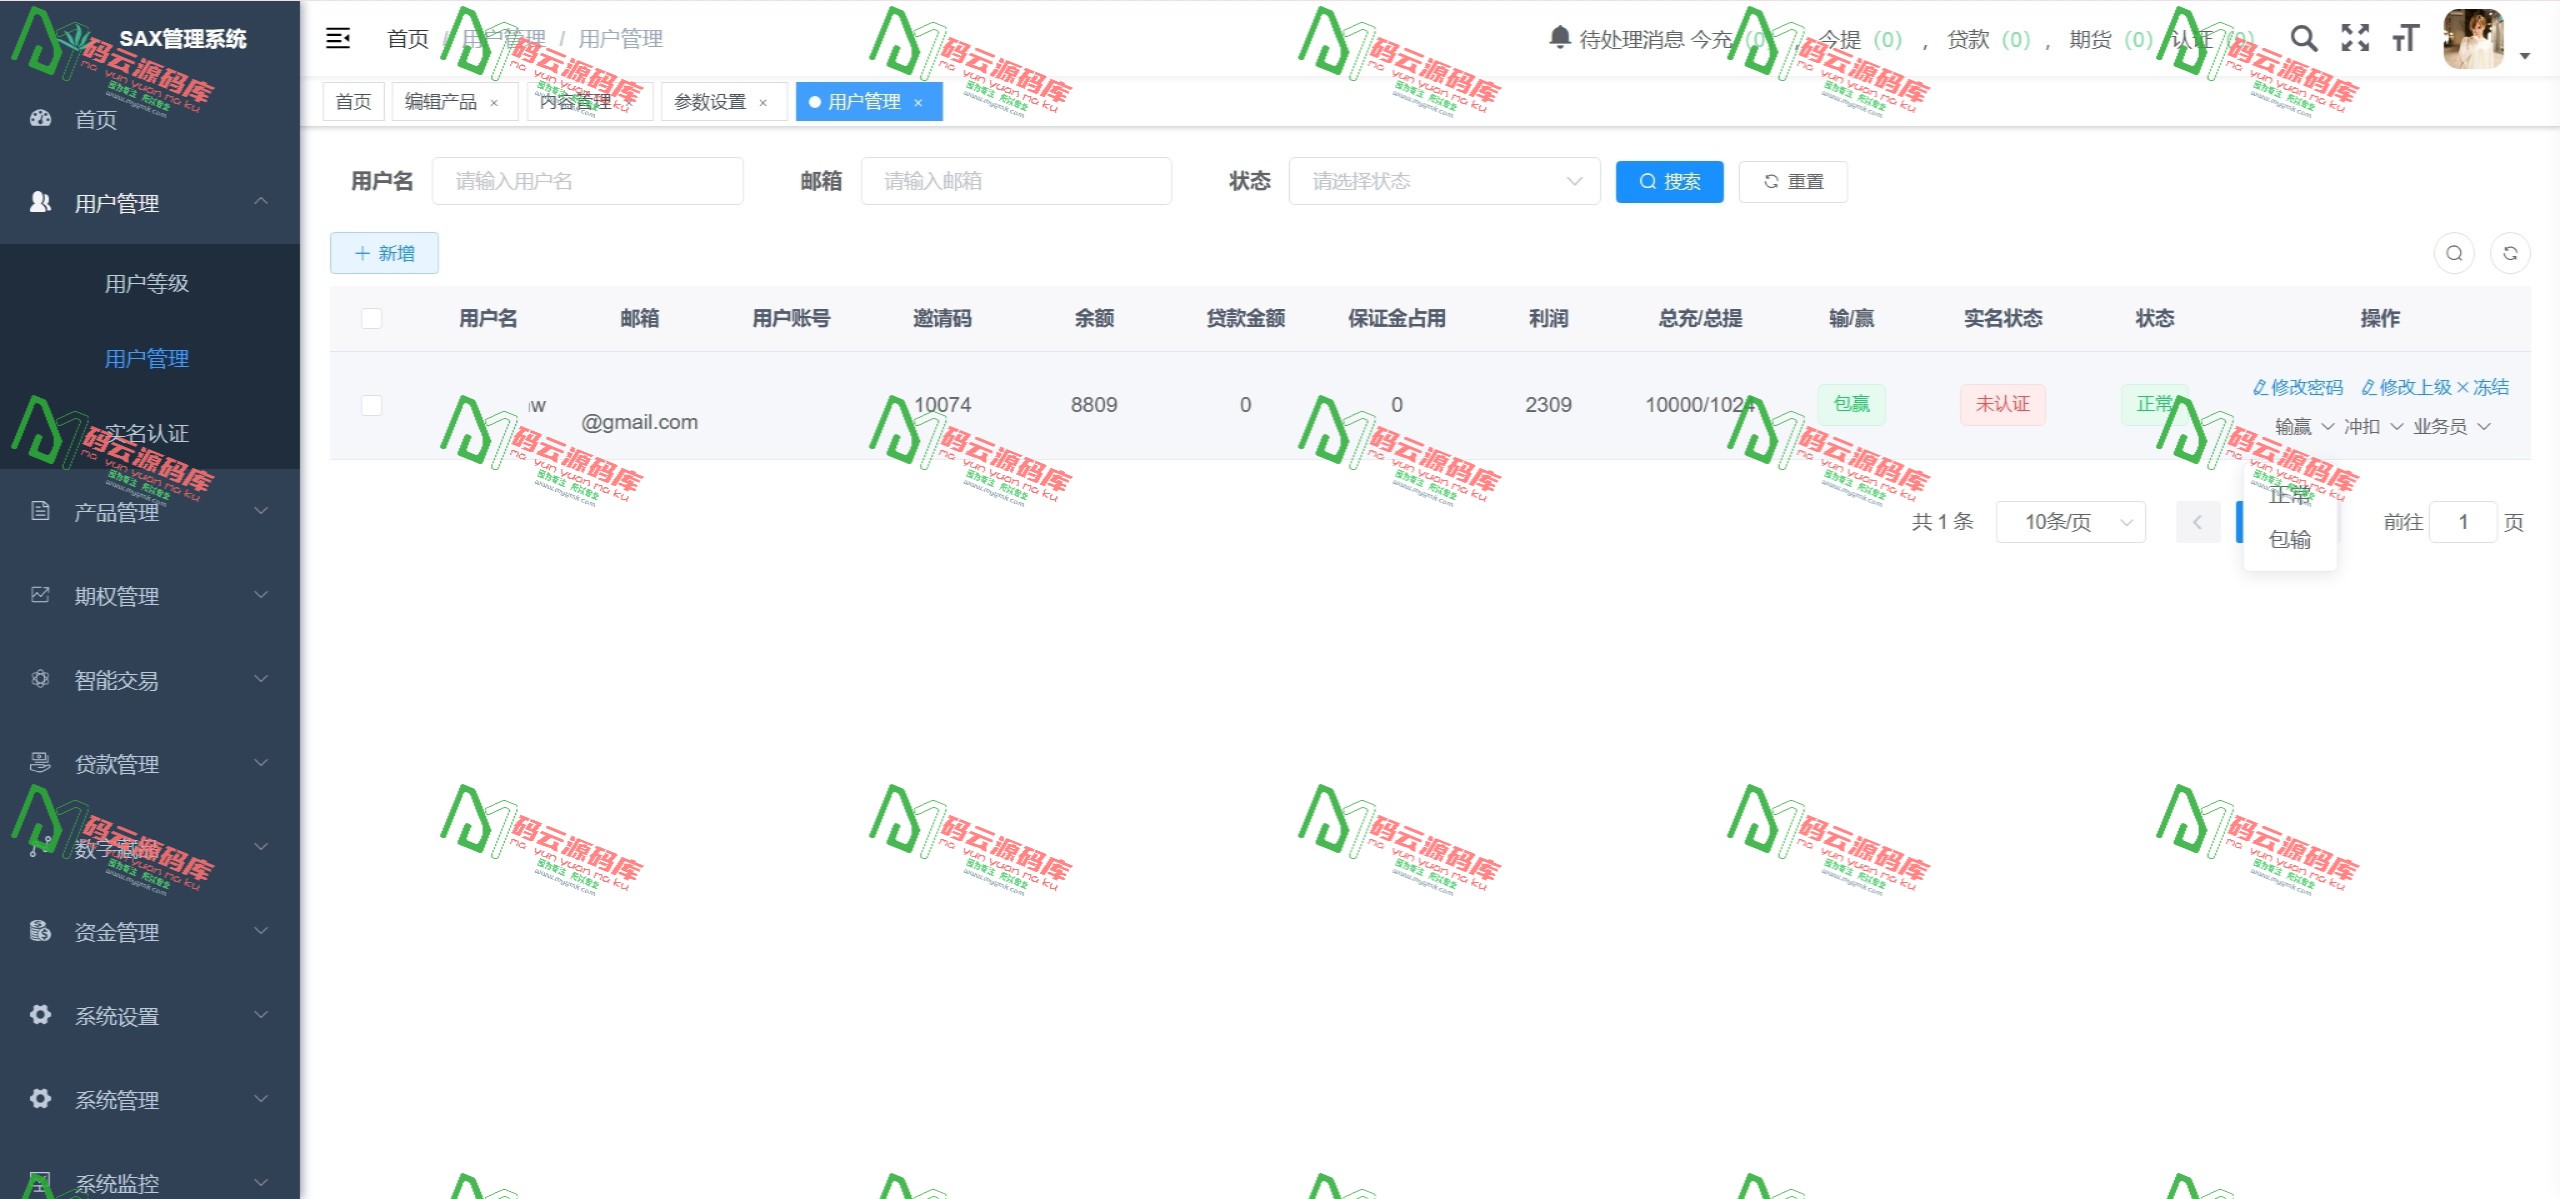The width and height of the screenshot is (2560, 1199).
Task: Switch to the 首页 tab
Action: point(353,102)
